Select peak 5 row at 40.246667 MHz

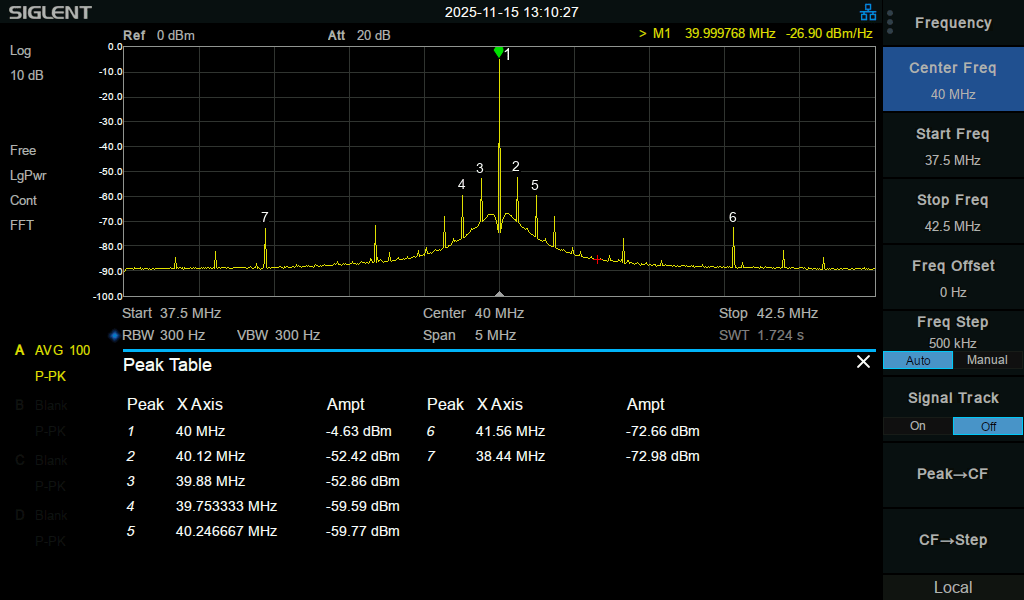(263, 531)
